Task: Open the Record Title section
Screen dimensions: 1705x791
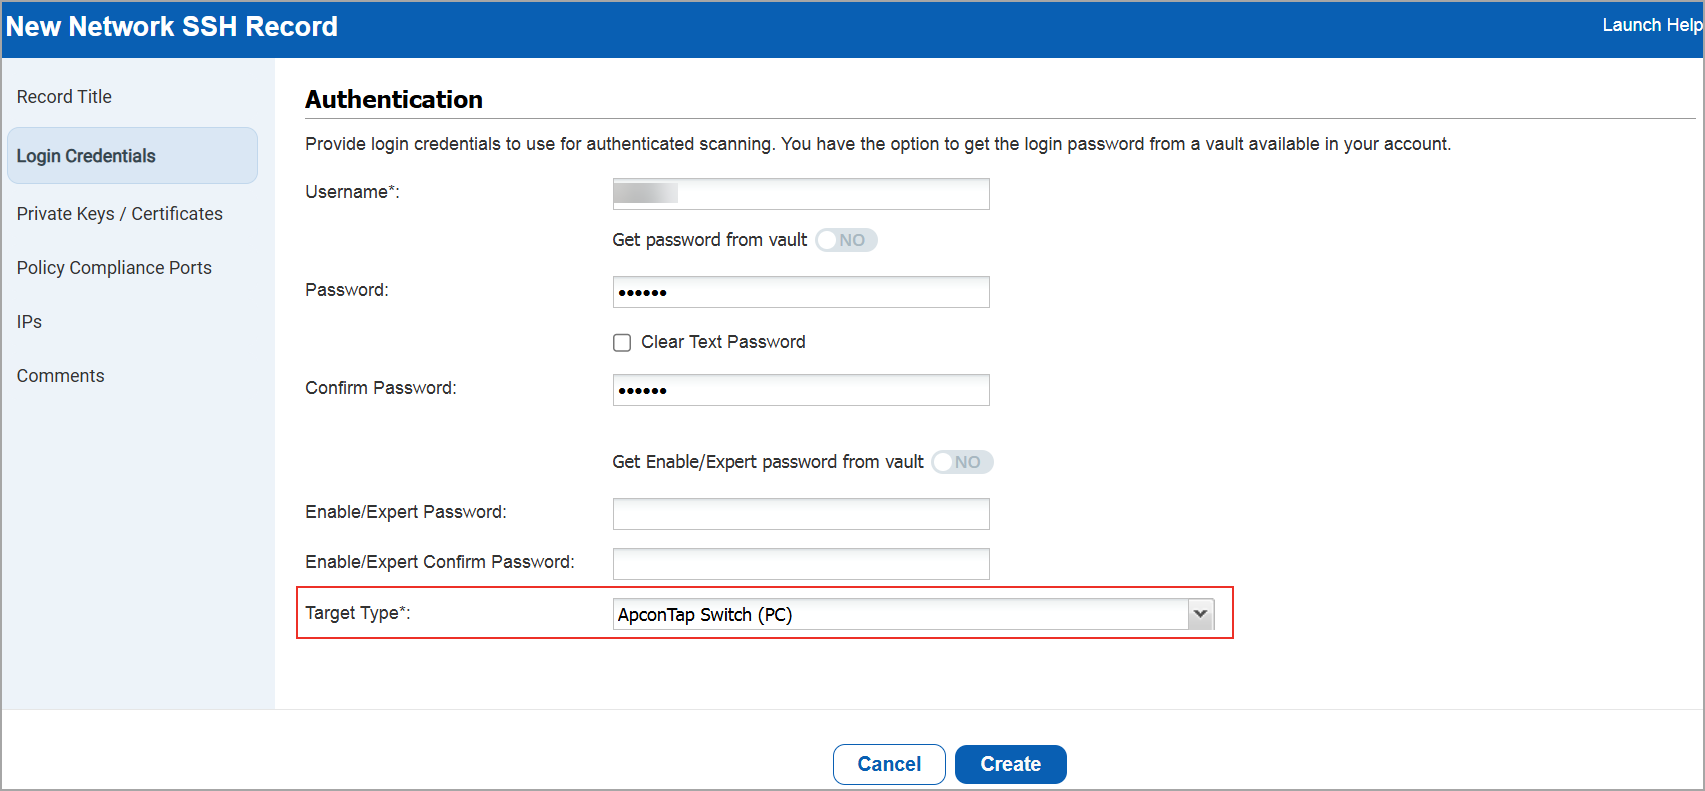Action: [64, 97]
